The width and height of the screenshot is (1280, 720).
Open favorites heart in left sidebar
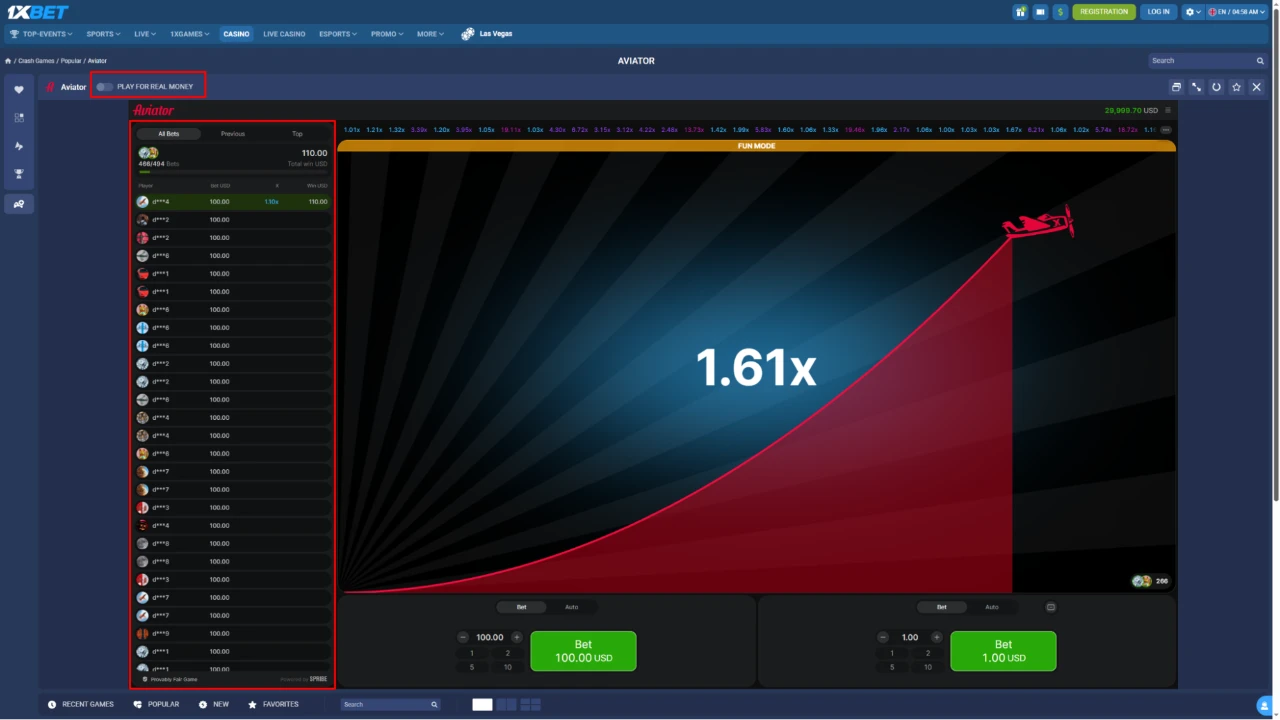tap(19, 90)
